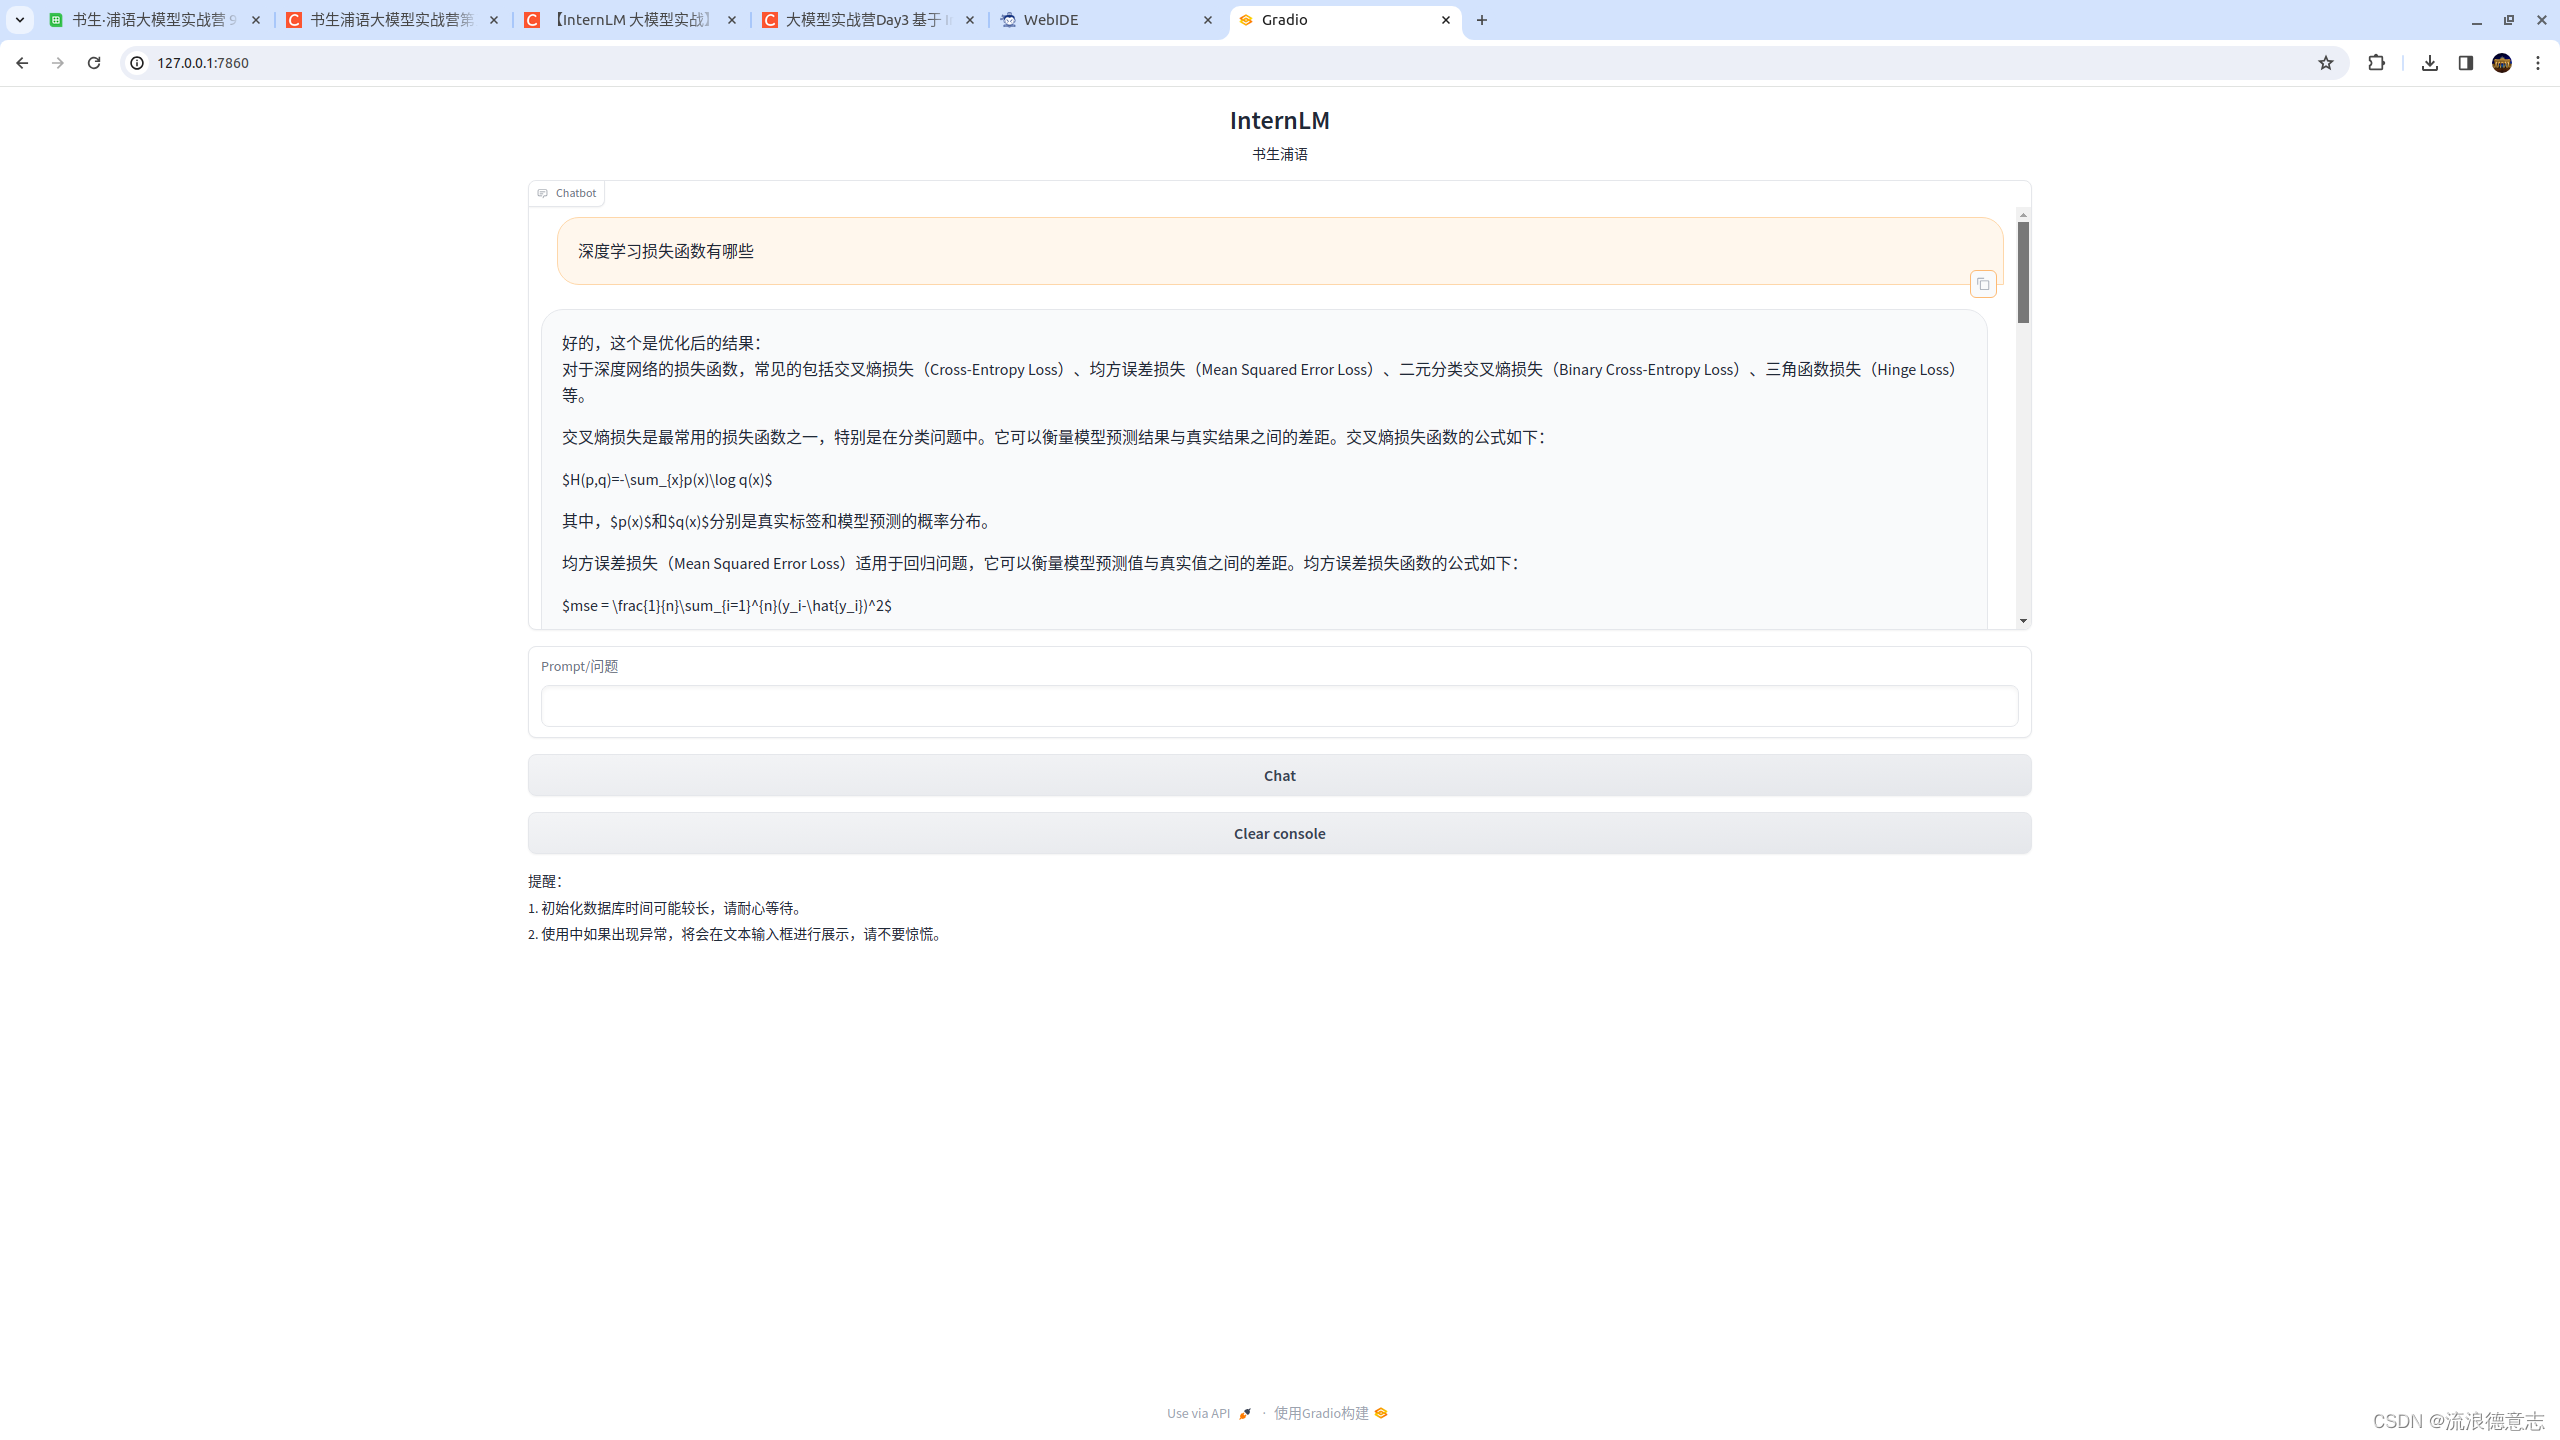Restore down the browser window
Image resolution: width=2560 pixels, height=1440 pixels.
click(2509, 20)
